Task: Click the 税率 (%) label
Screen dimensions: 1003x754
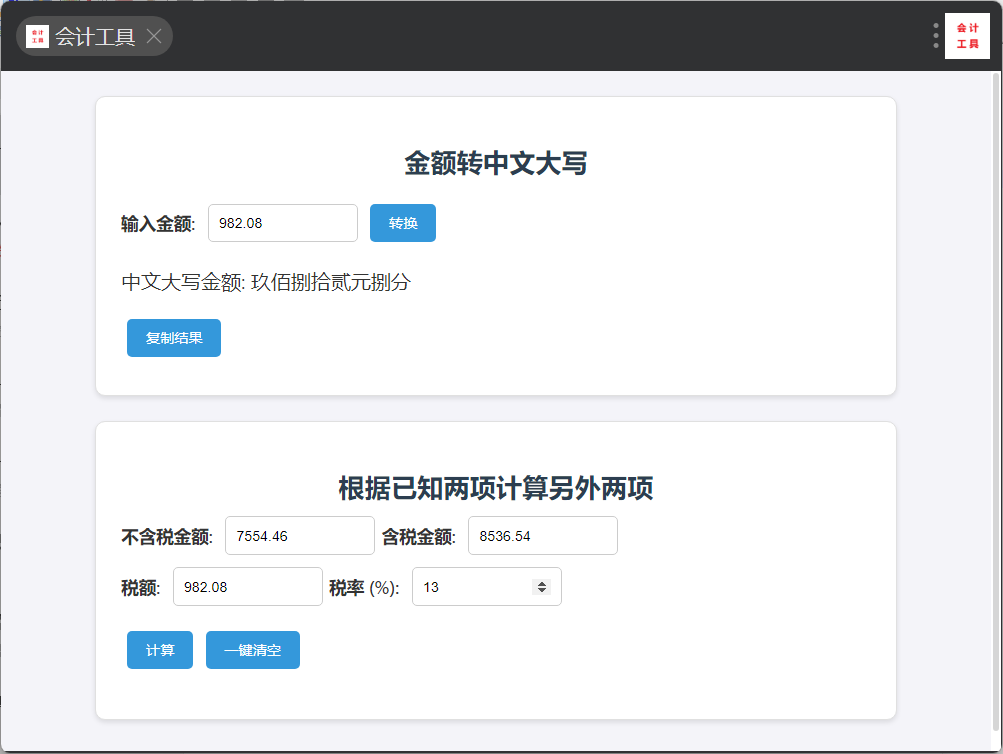Action: point(365,588)
